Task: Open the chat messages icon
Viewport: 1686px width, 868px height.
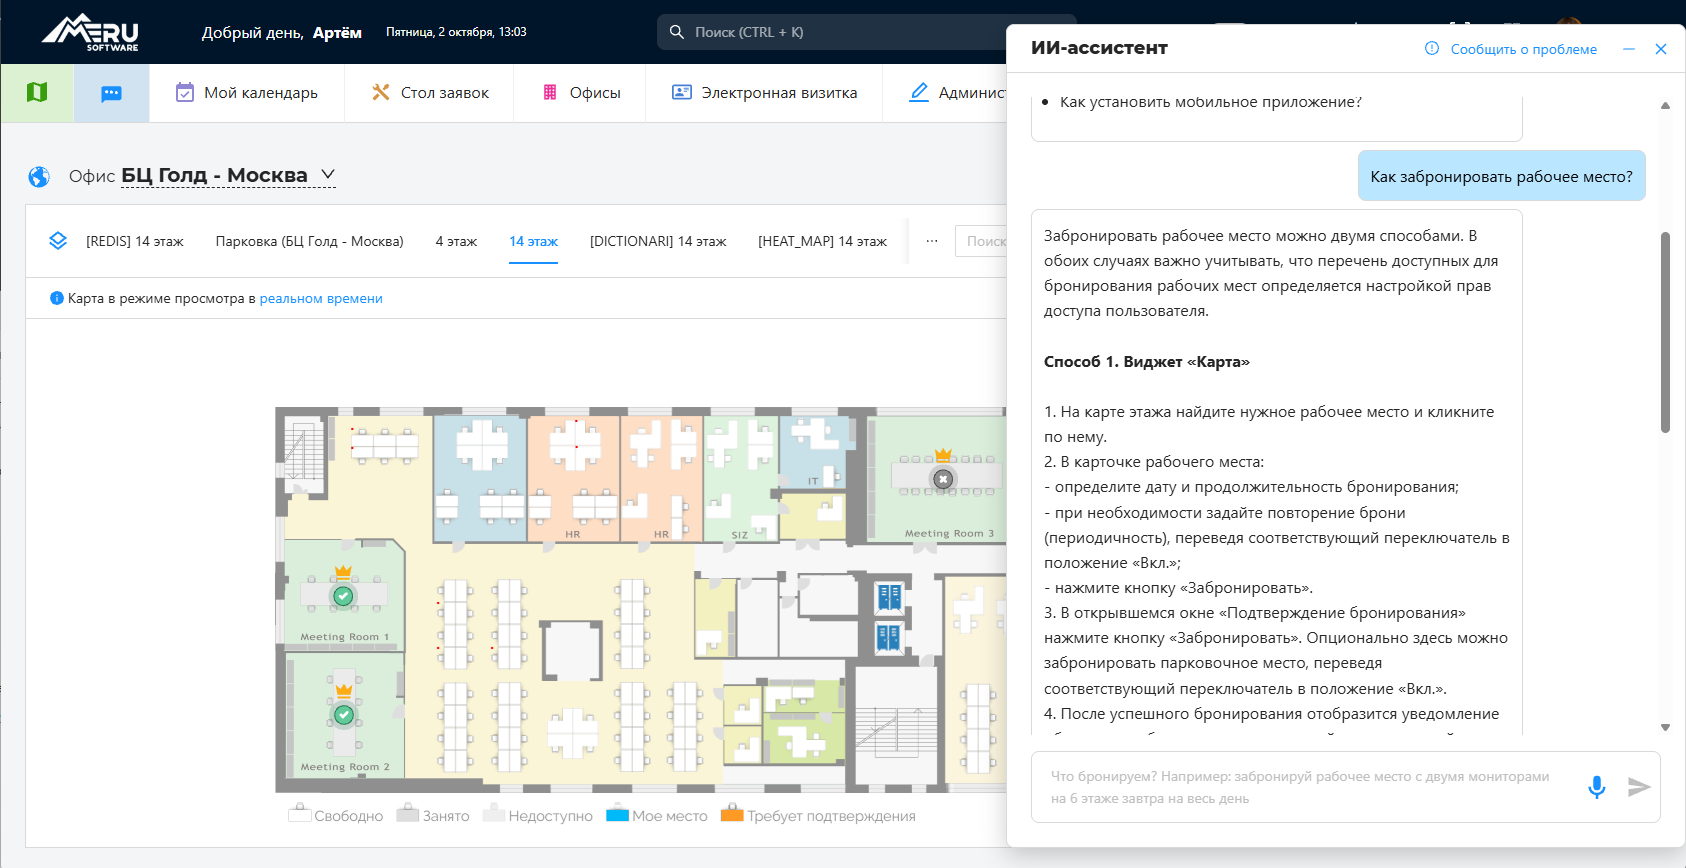Action: coord(111,94)
